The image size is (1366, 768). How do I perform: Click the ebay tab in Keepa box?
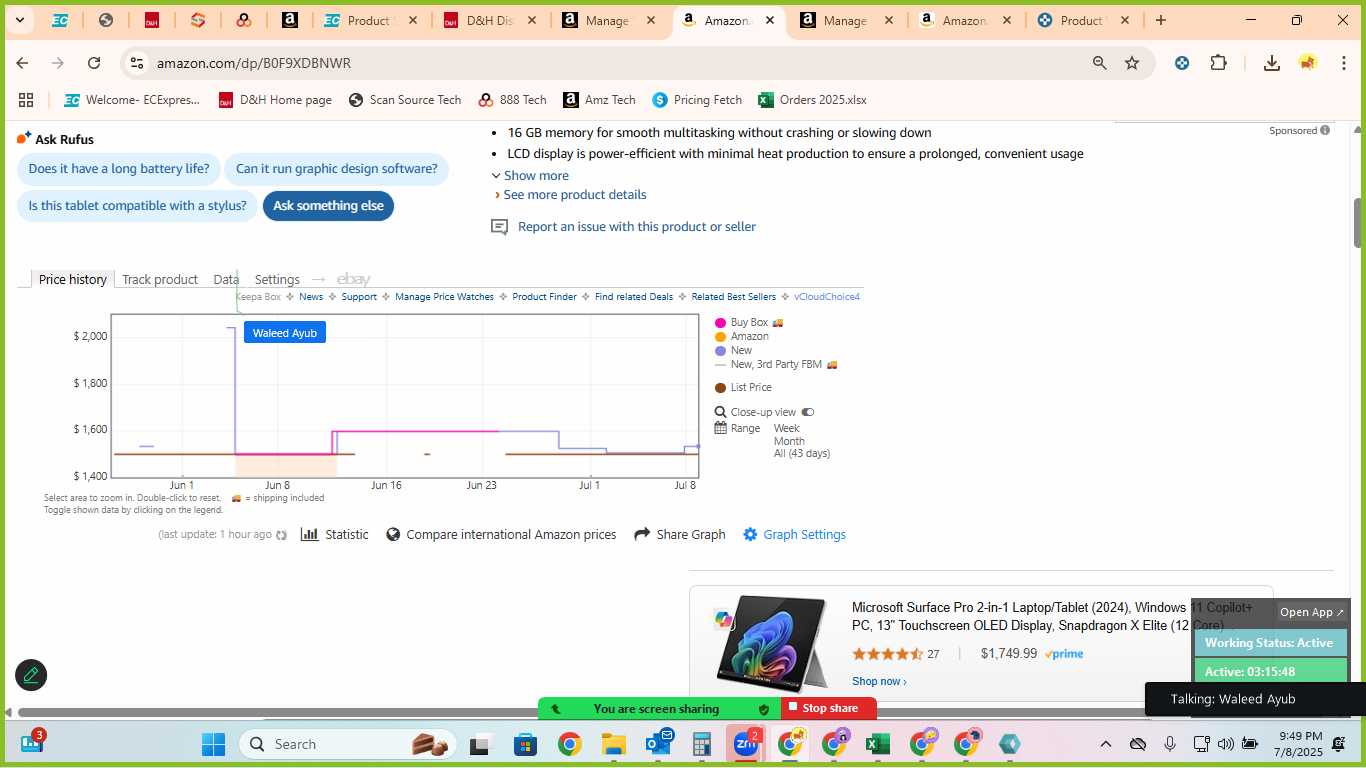(x=354, y=279)
